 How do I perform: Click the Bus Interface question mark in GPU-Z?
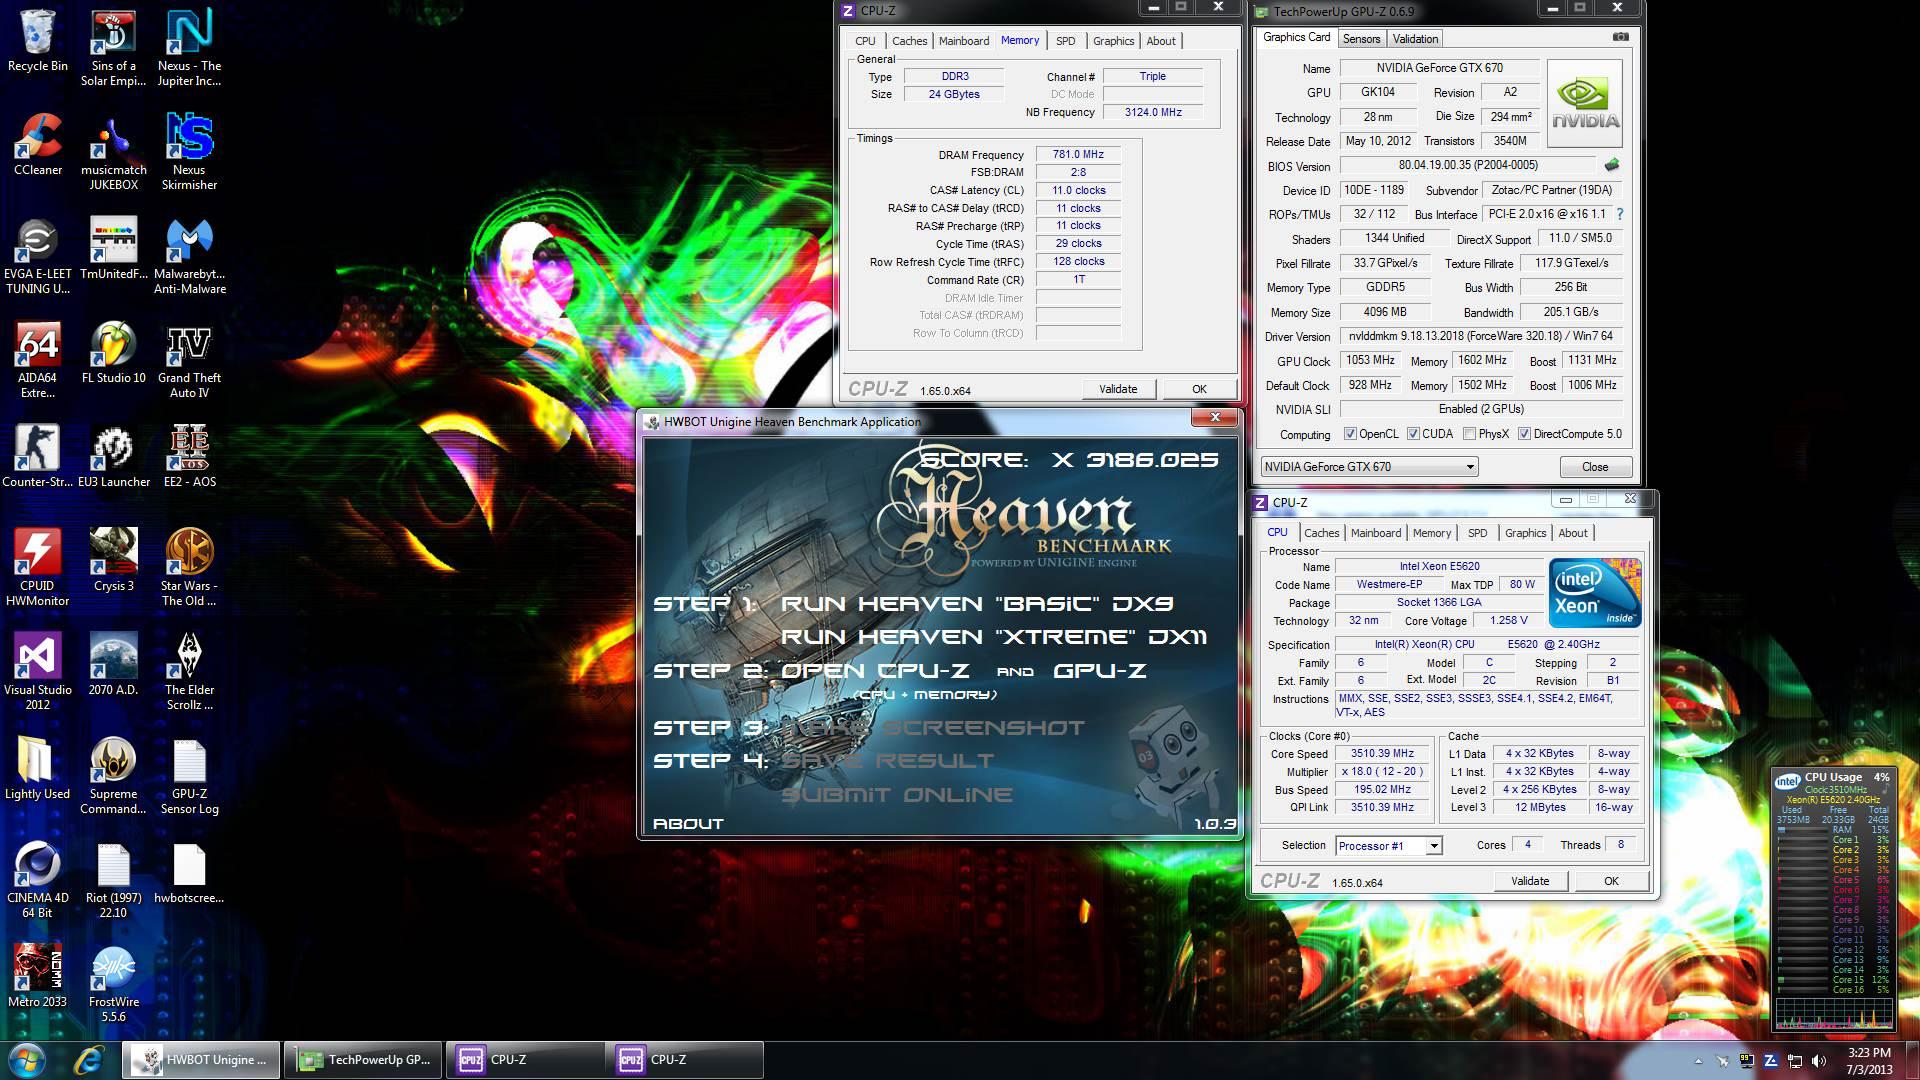point(1620,214)
